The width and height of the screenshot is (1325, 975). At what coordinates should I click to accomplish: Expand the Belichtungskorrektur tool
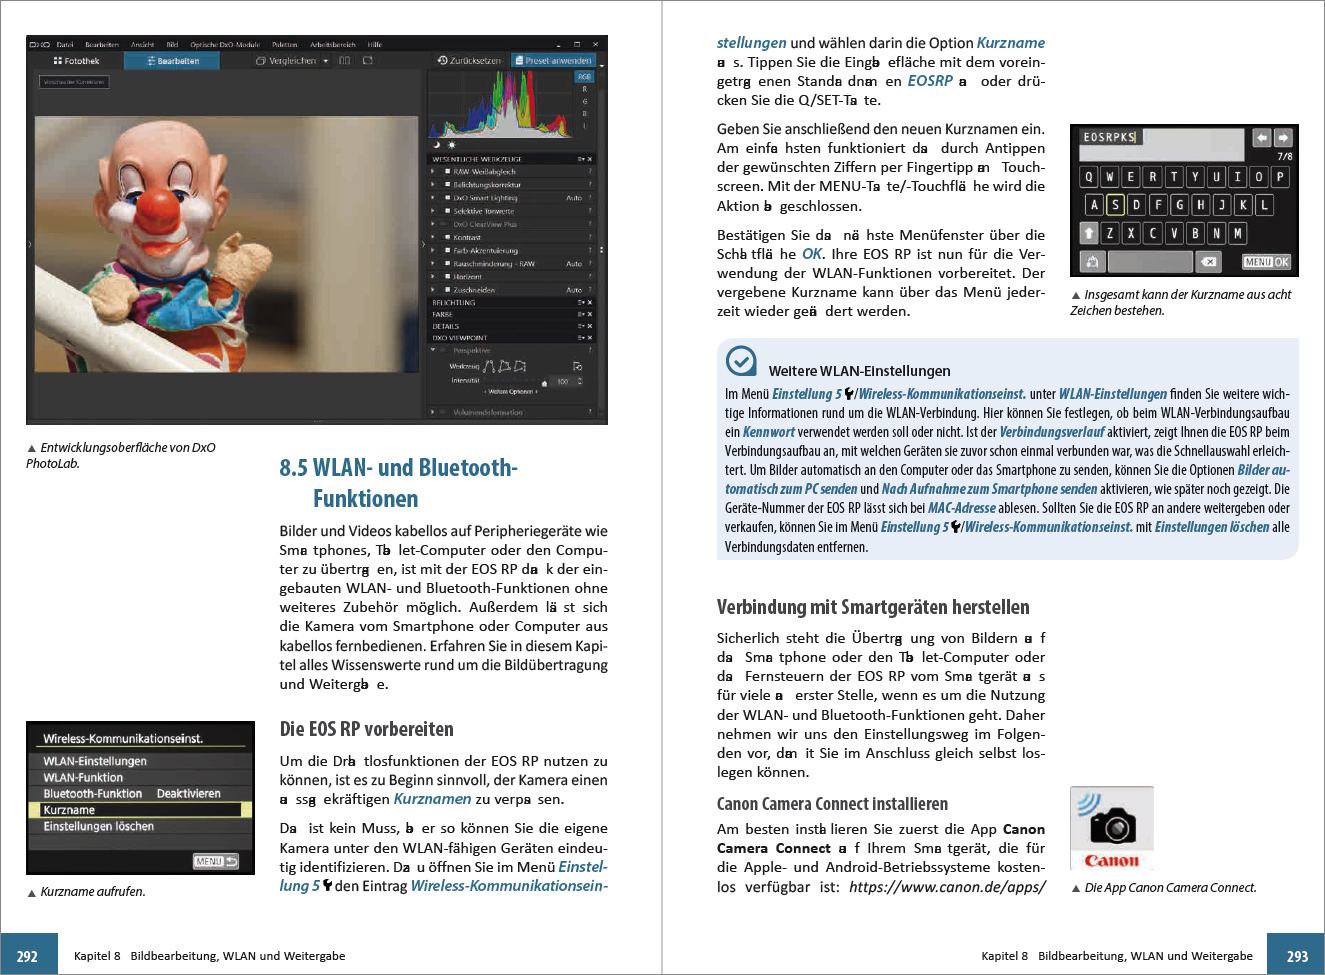click(433, 185)
